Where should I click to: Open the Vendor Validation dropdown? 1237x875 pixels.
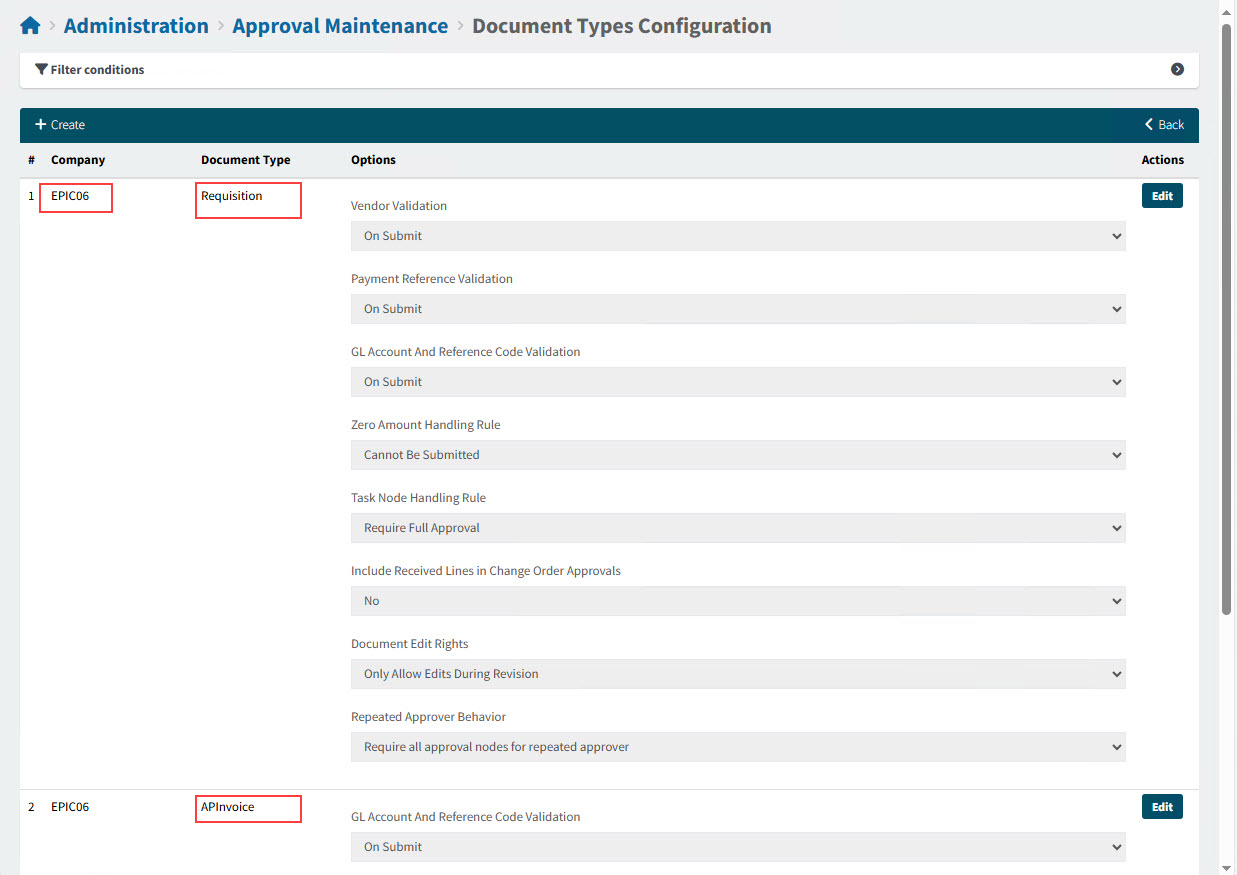(737, 236)
